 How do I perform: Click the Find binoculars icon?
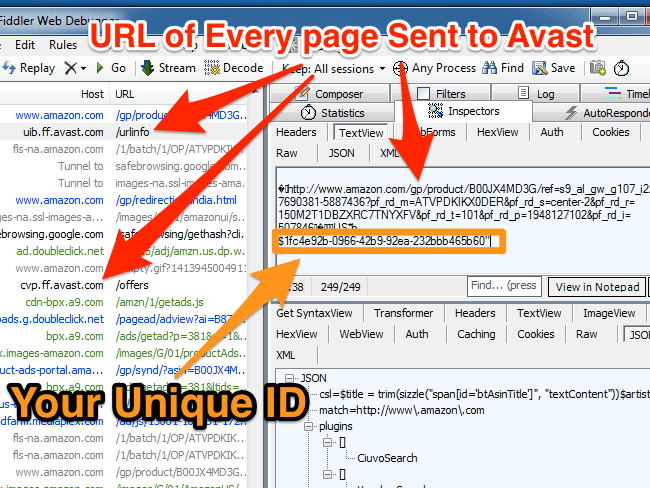tap(489, 68)
